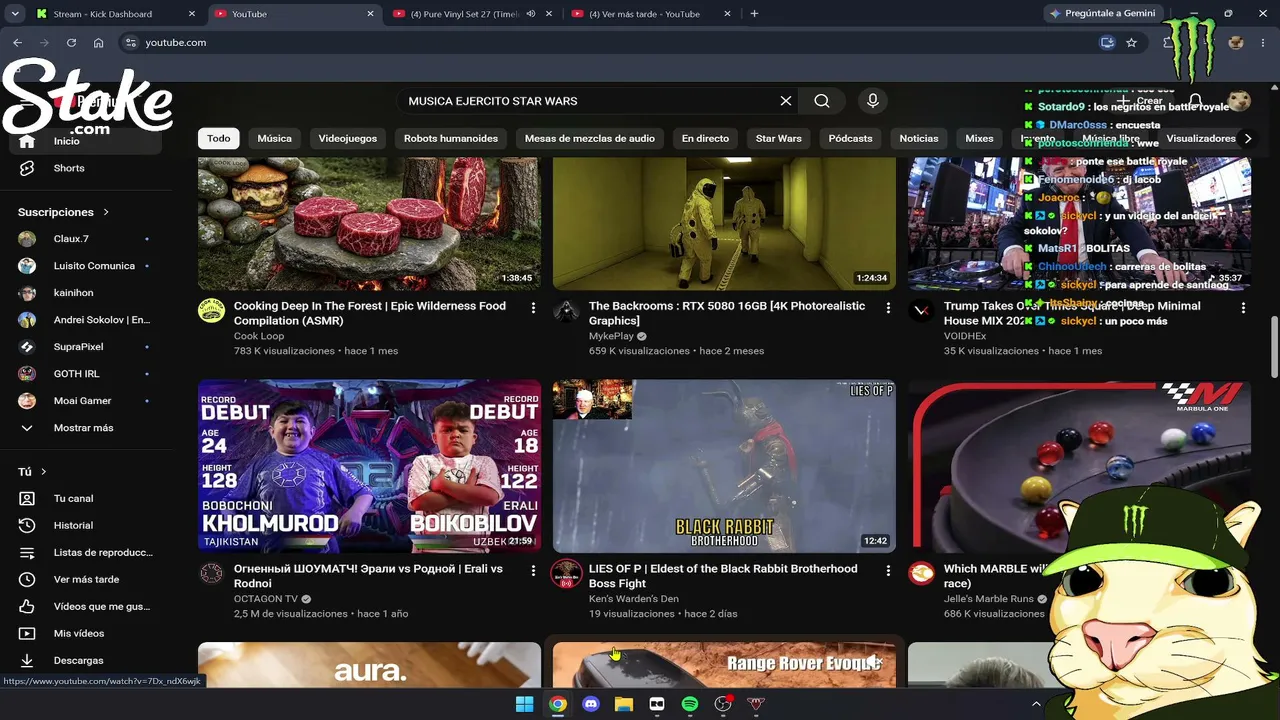Clear the YouTube search query
Screen dimensions: 1280x720
point(786,101)
